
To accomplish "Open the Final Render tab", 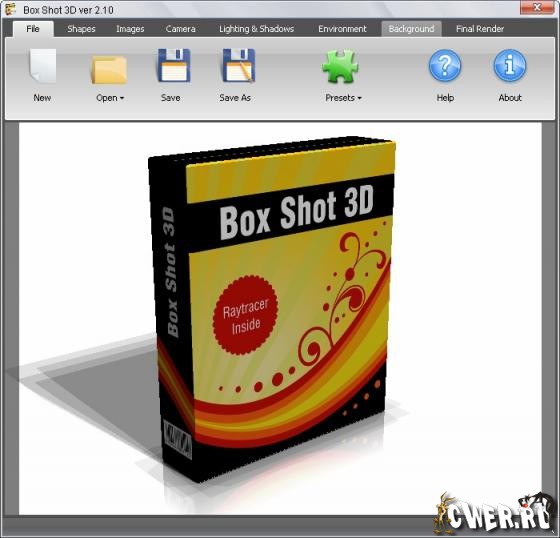I will click(x=480, y=29).
